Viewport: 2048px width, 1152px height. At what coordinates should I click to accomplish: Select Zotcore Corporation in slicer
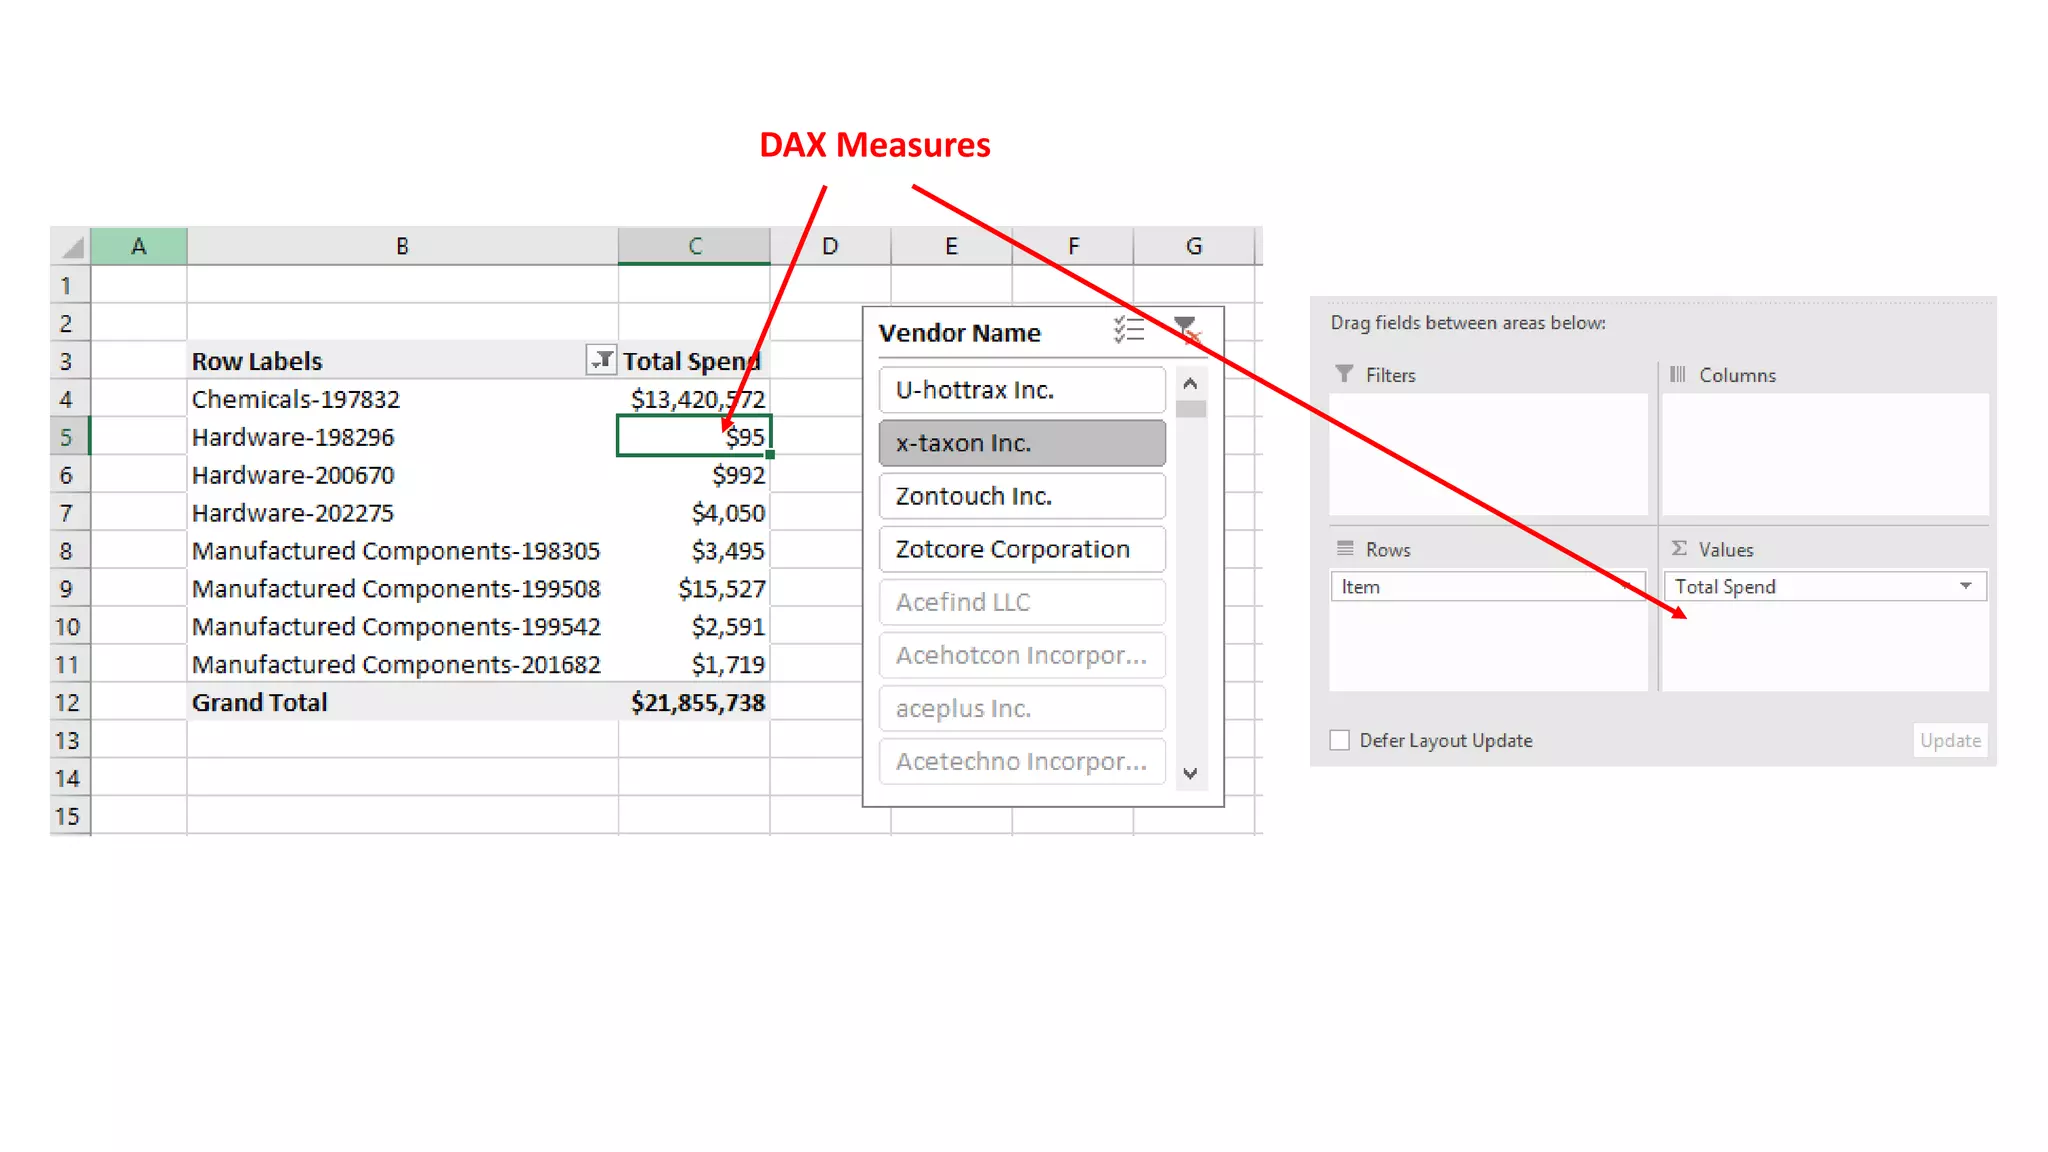click(1022, 549)
